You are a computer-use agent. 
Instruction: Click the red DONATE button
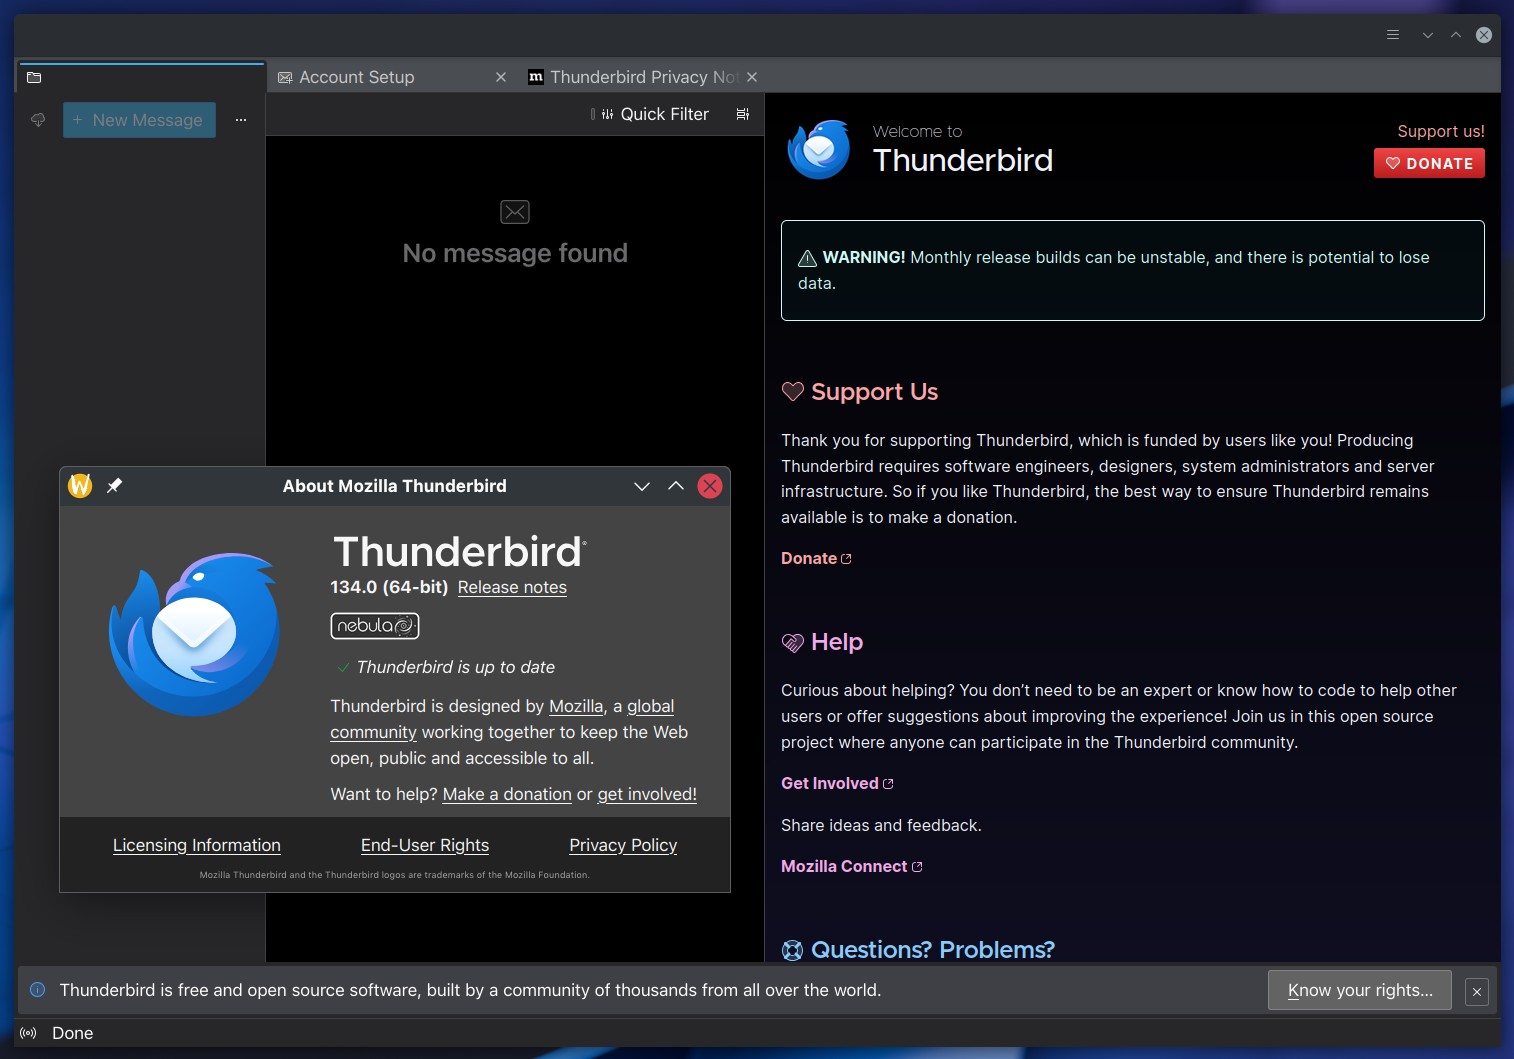[x=1429, y=163]
